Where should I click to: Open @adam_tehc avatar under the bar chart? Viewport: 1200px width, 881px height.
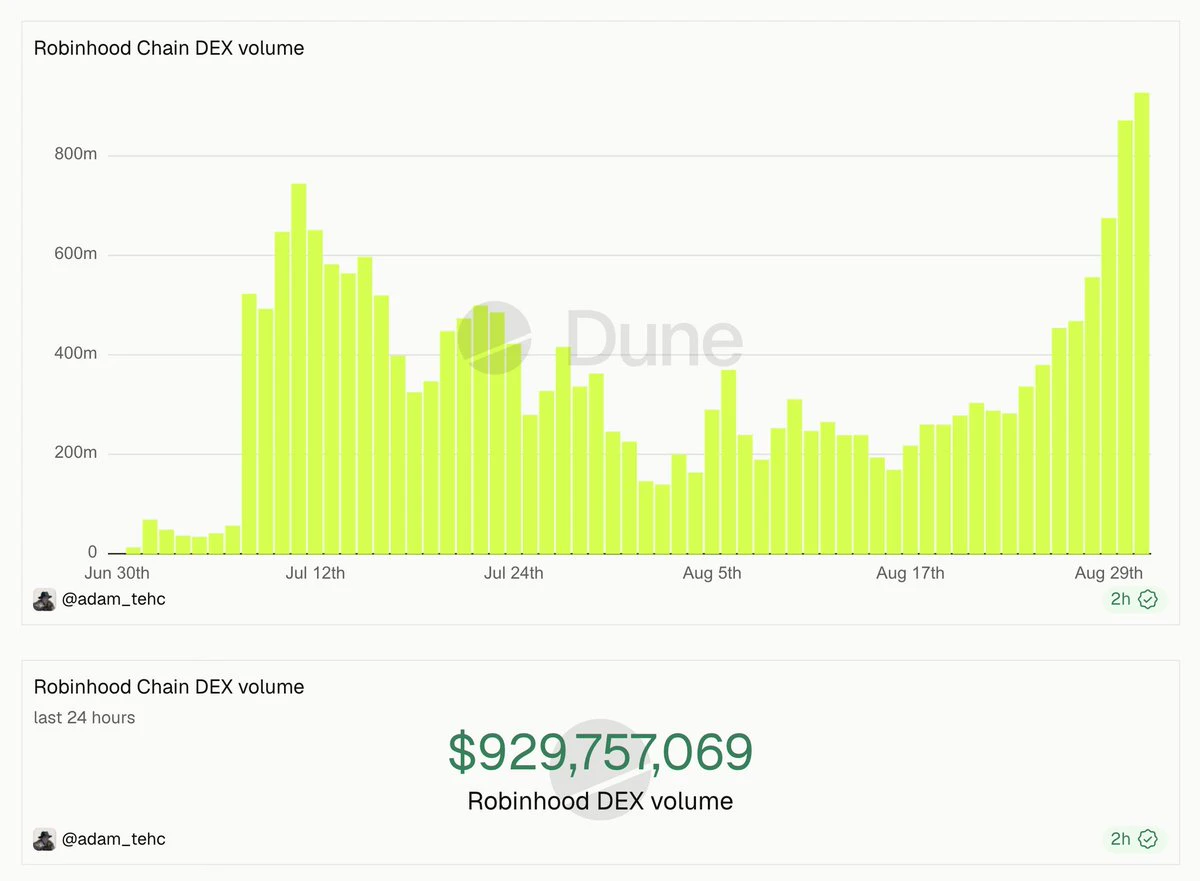tap(44, 600)
